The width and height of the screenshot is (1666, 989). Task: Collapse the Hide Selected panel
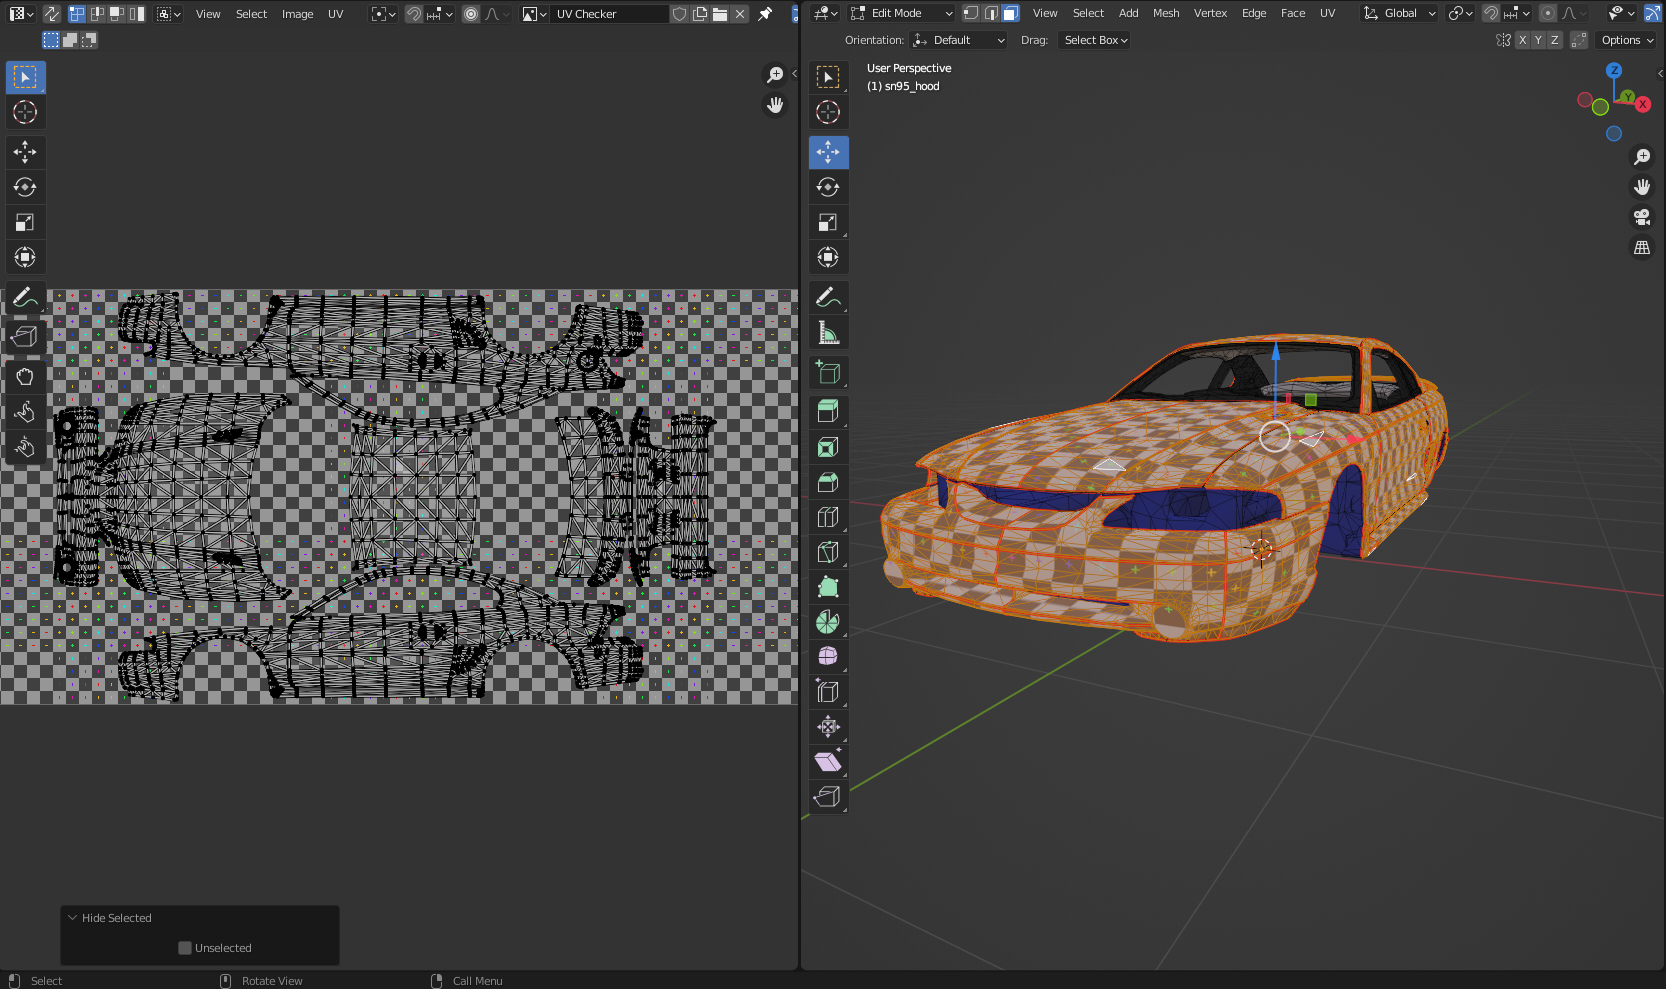(73, 918)
